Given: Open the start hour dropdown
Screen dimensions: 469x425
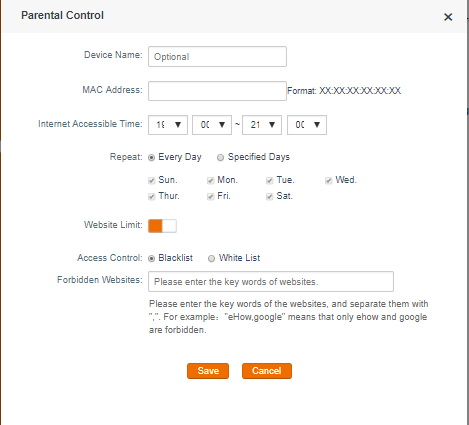Looking at the screenshot, I should 168,125.
